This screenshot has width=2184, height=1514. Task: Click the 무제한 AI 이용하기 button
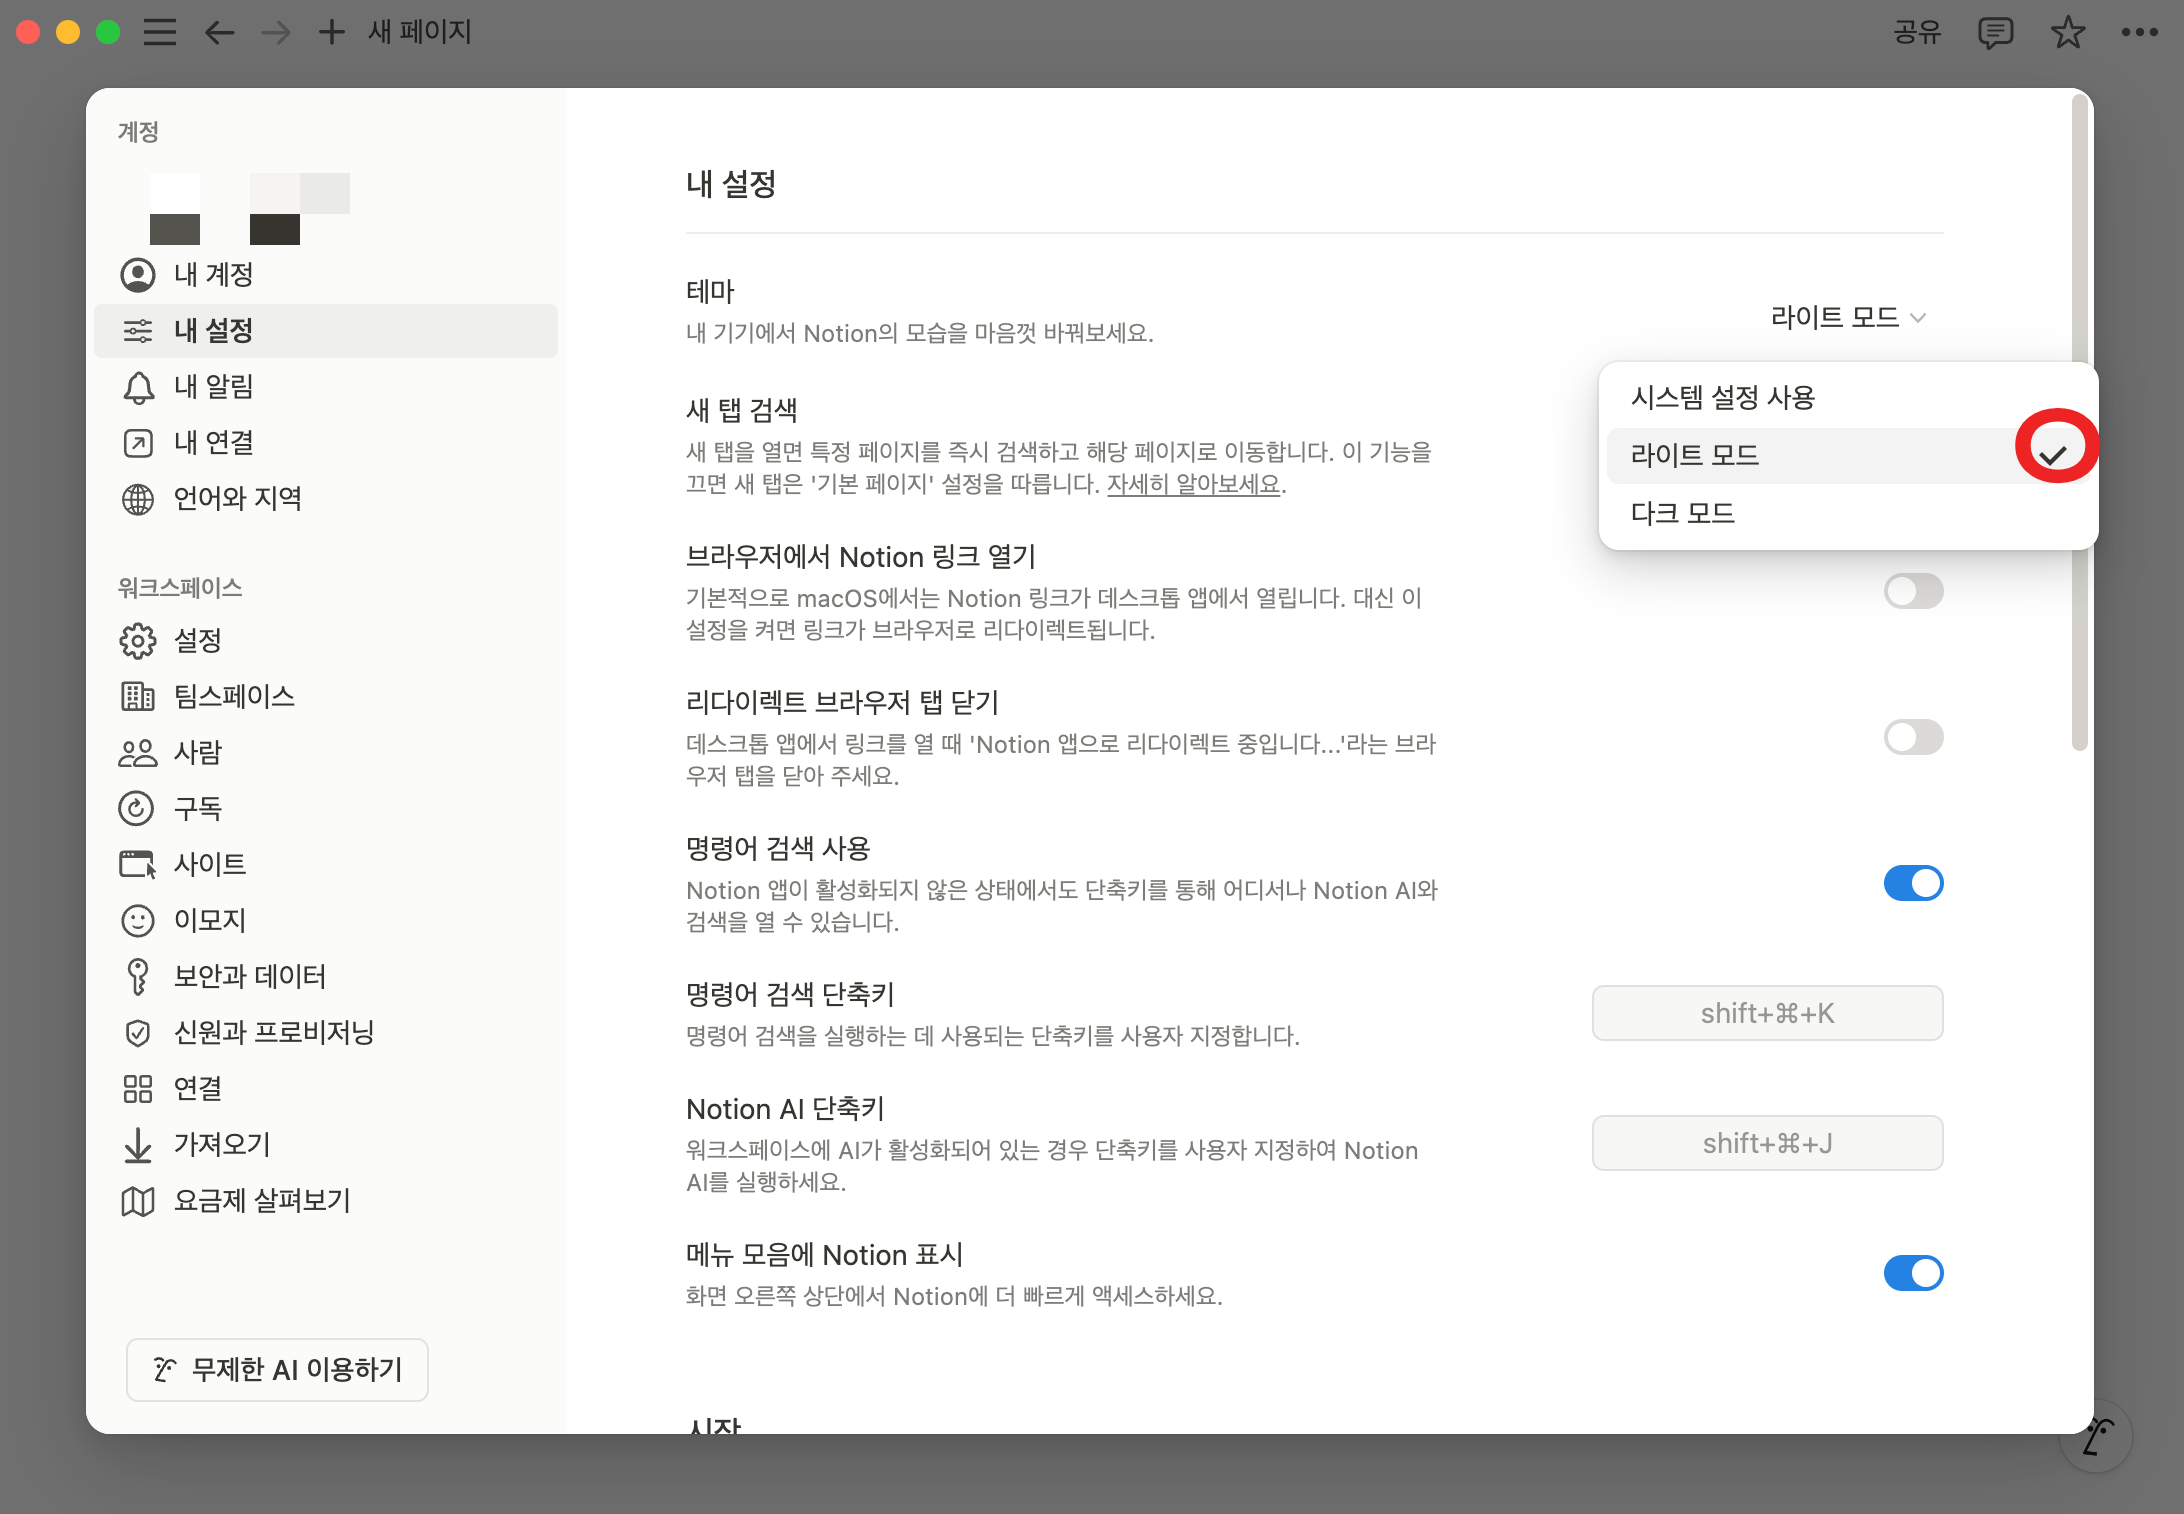tap(277, 1369)
